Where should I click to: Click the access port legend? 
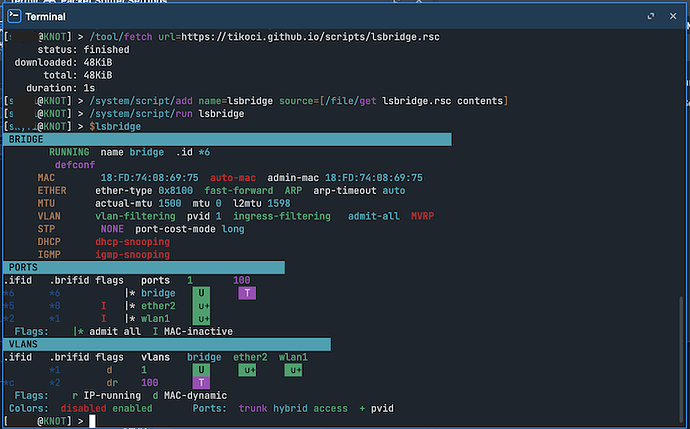point(330,408)
